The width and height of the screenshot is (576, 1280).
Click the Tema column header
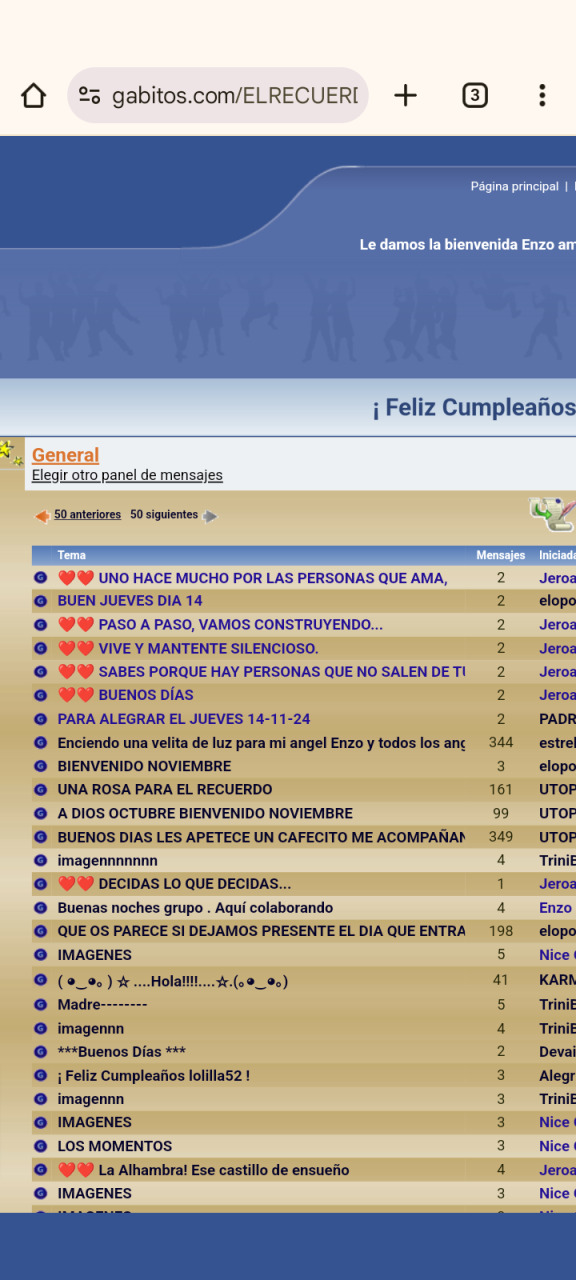click(x=71, y=555)
